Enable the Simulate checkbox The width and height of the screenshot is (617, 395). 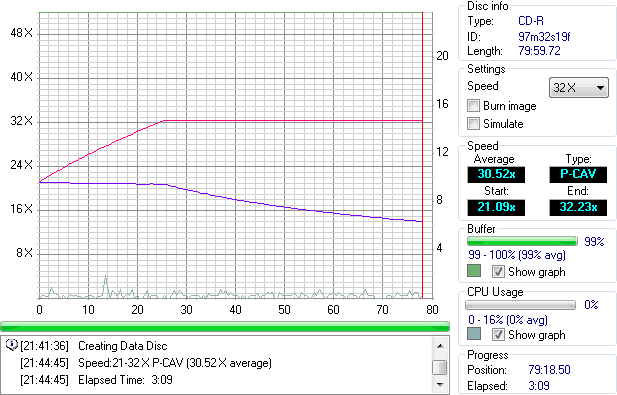click(x=473, y=124)
